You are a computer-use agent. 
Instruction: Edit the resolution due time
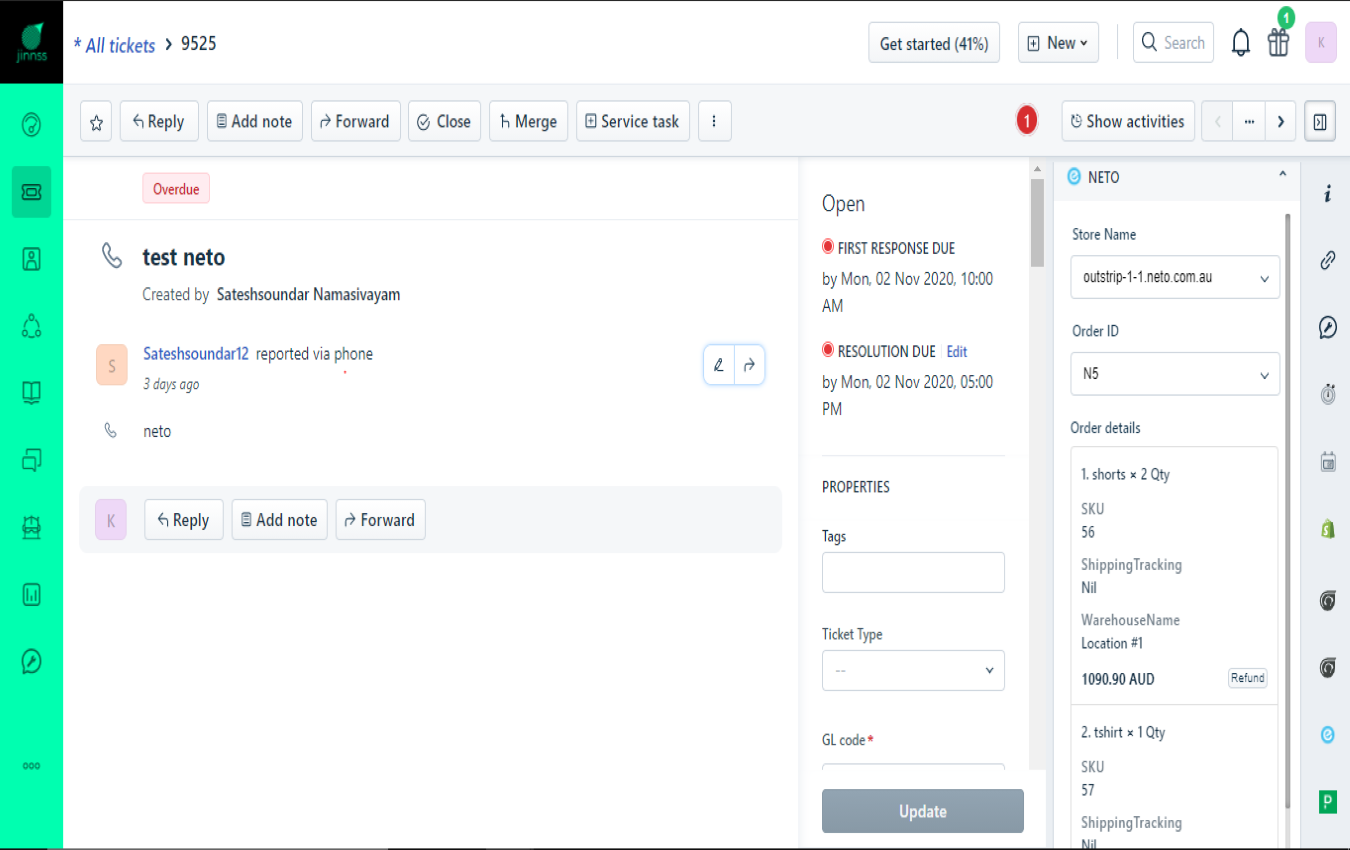[x=956, y=351]
